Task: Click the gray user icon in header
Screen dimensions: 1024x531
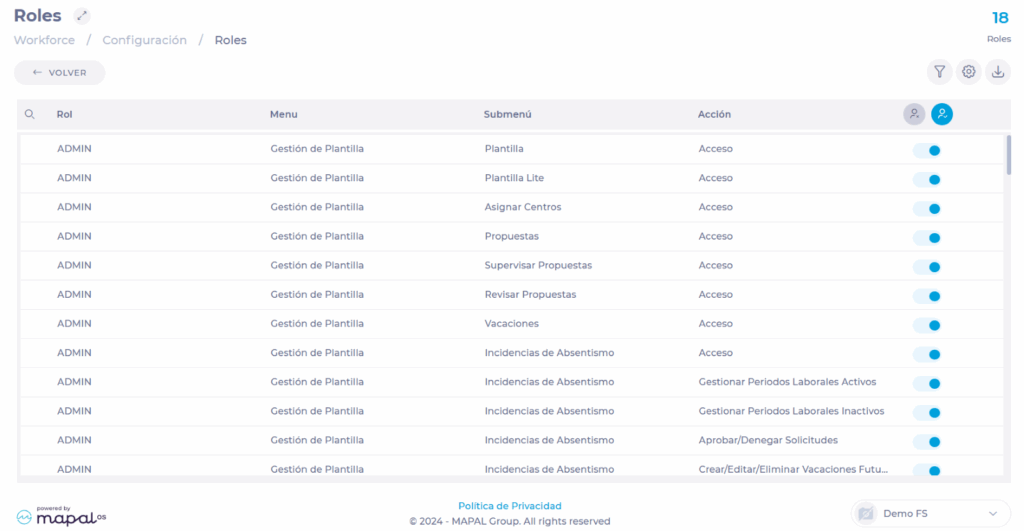Action: tap(914, 114)
